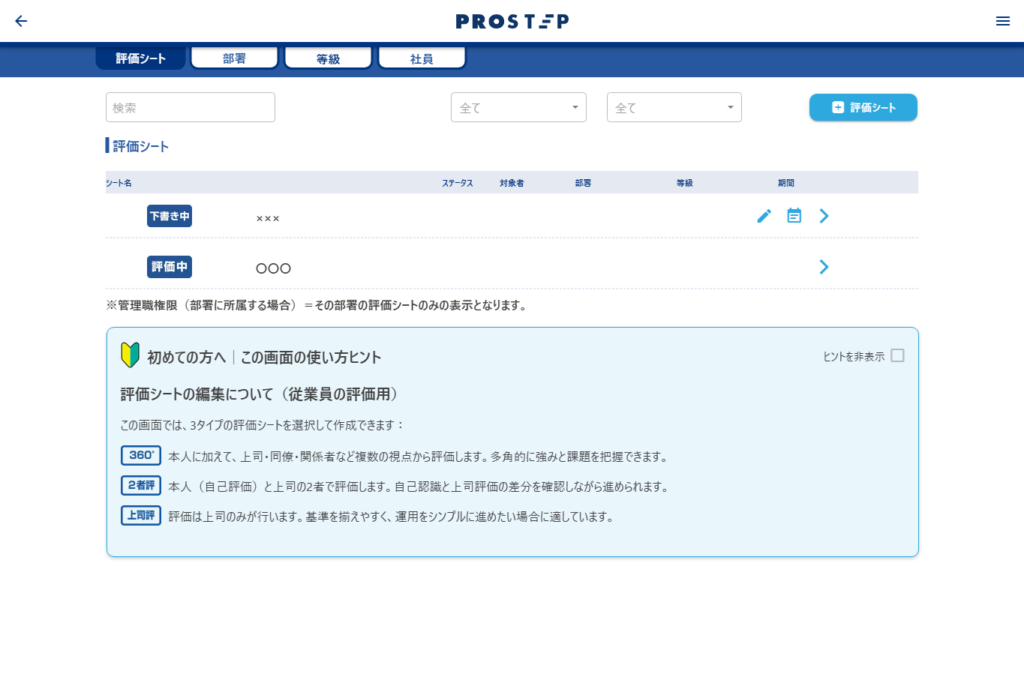Open the hamburger menu
Viewport: 1024px width, 689px height.
coord(1002,21)
